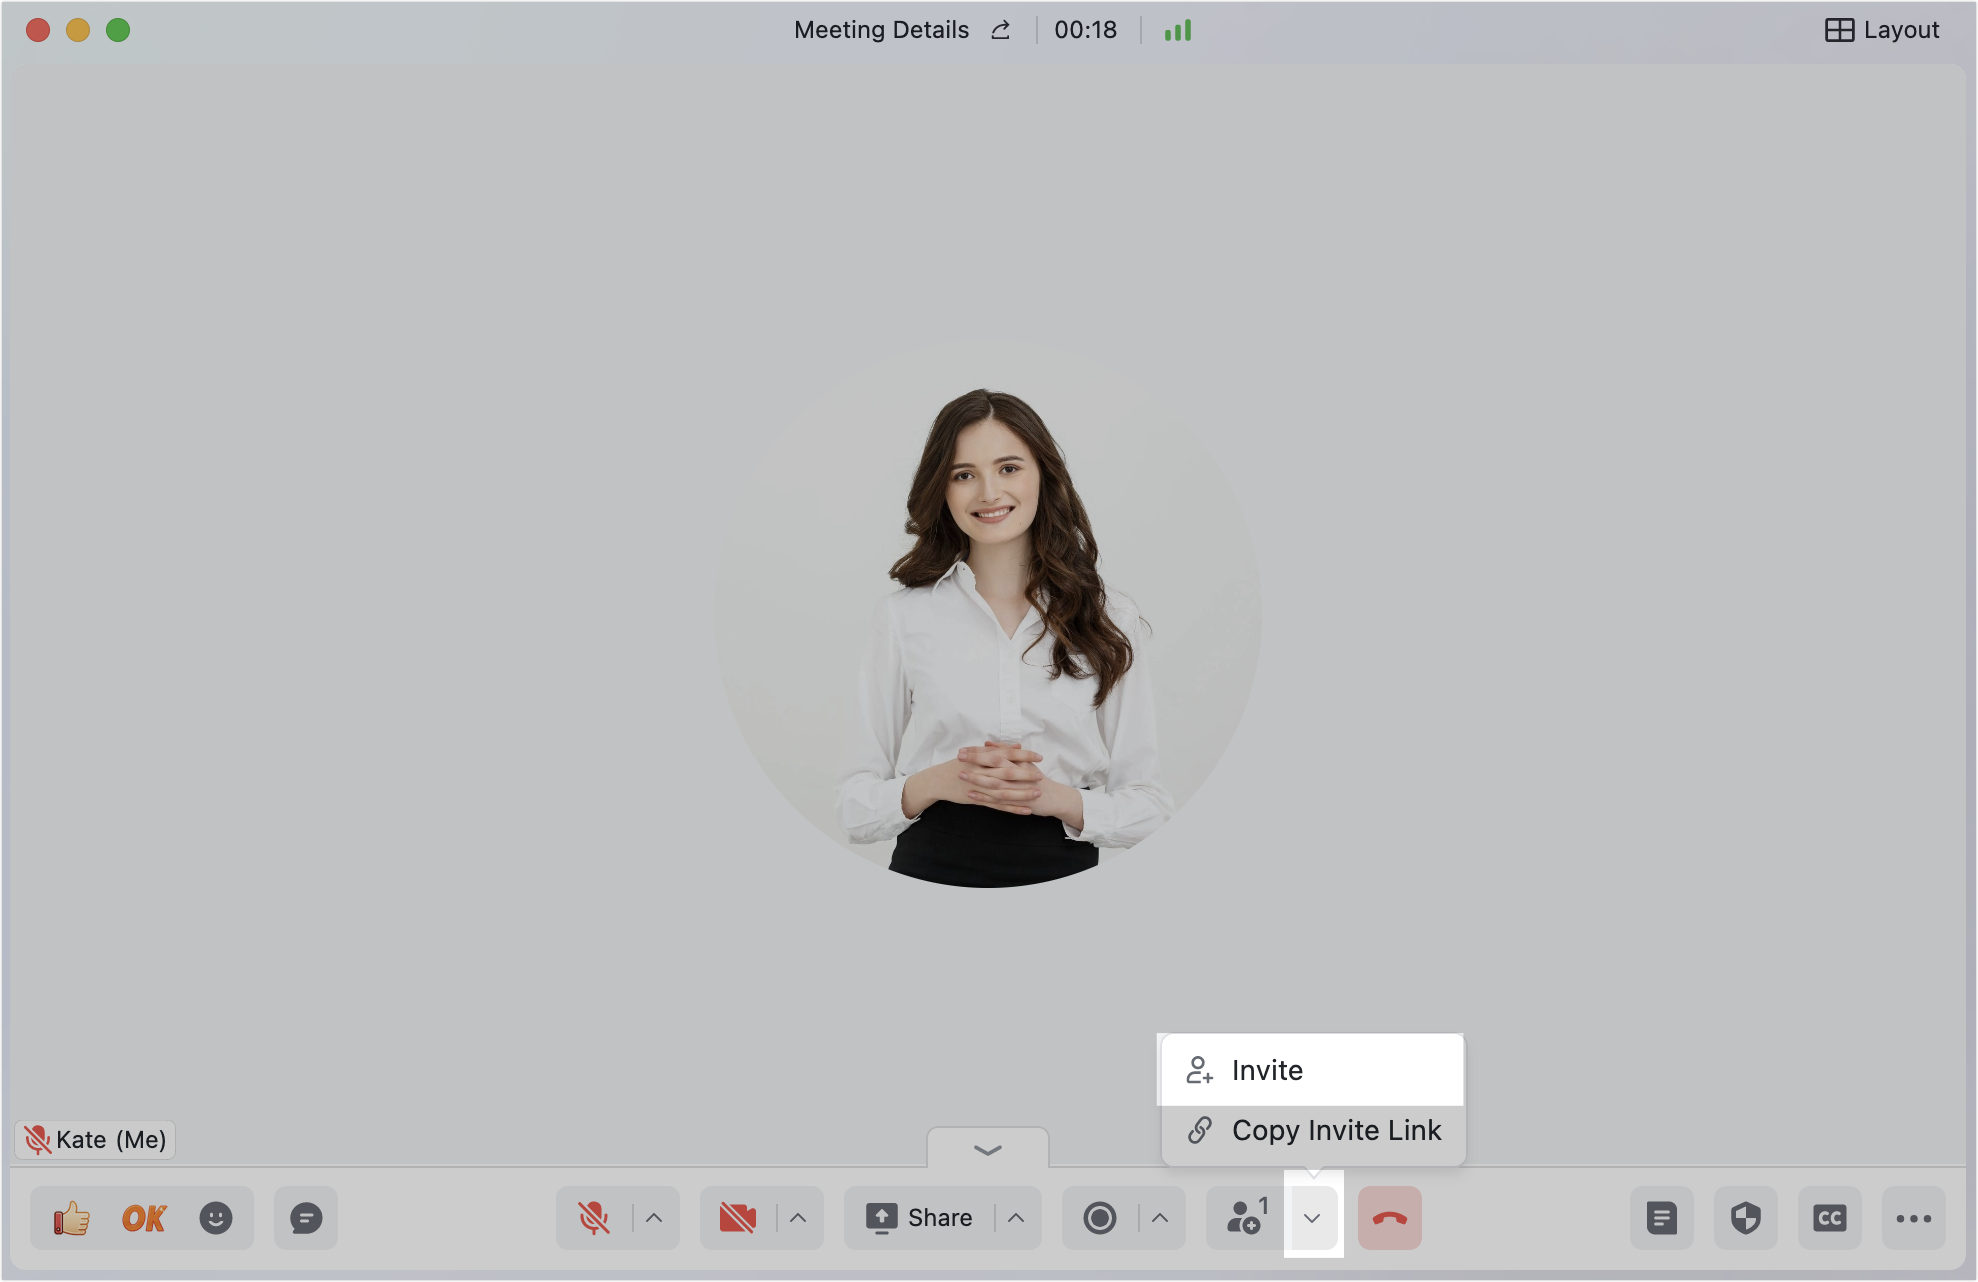Click the Share screen button
1978x1282 pixels.
[919, 1218]
